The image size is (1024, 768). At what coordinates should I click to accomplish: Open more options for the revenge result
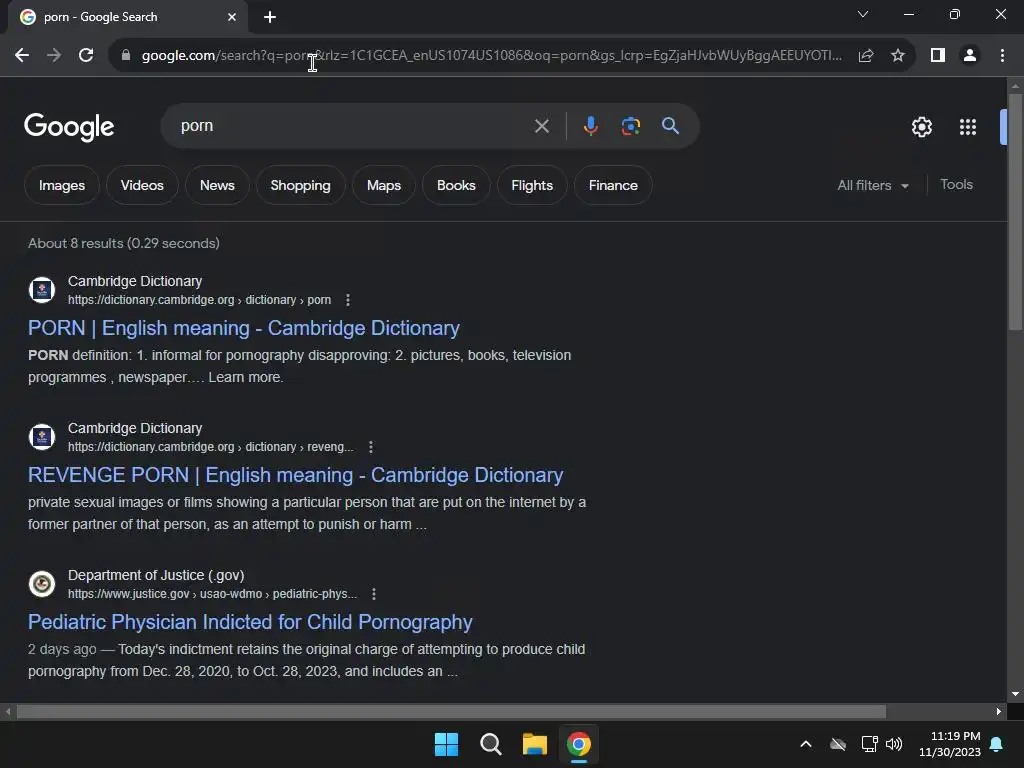(370, 447)
